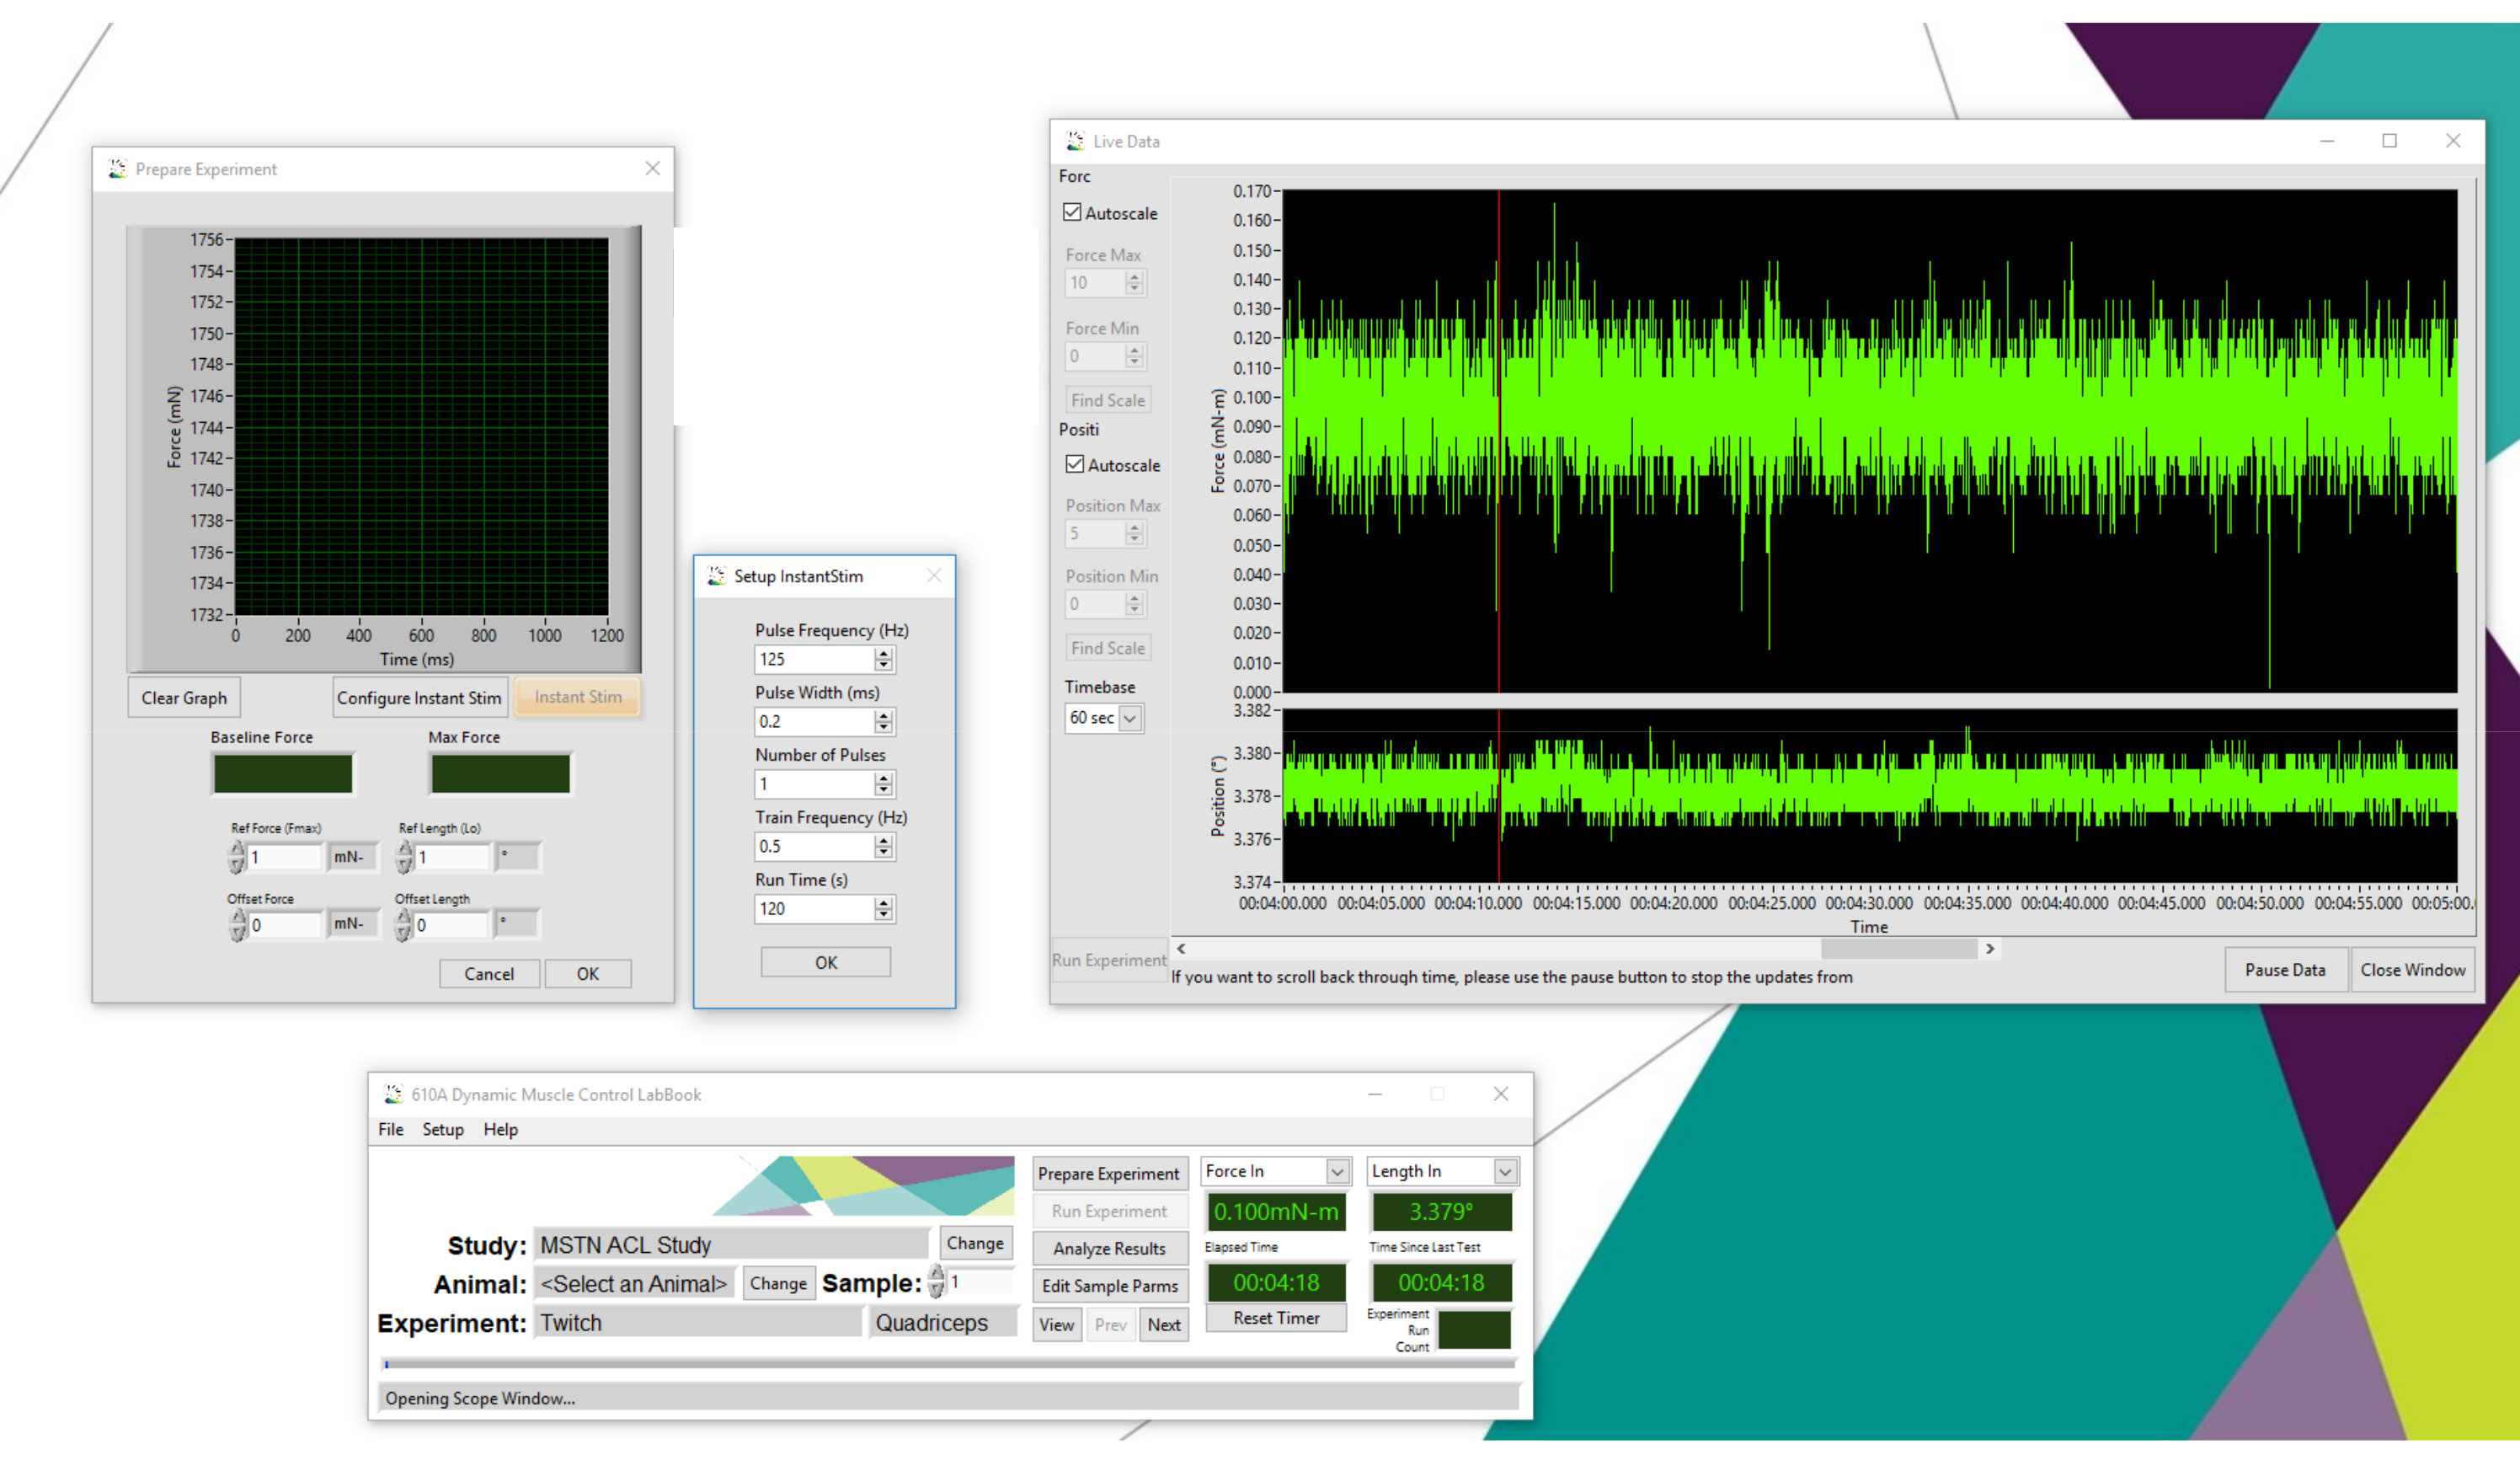Close the Prepare Experiment window
The image size is (2520, 1466).
coord(652,168)
